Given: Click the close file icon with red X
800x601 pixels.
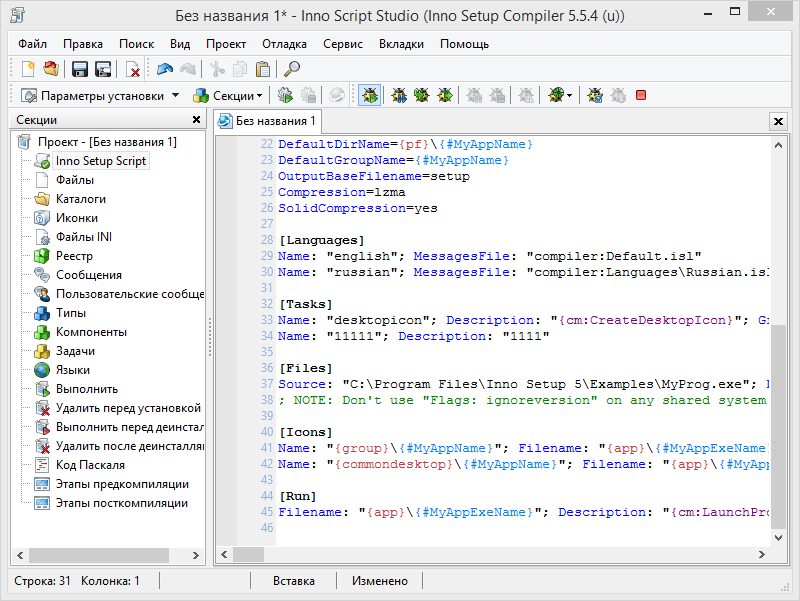Looking at the screenshot, I should [x=132, y=69].
